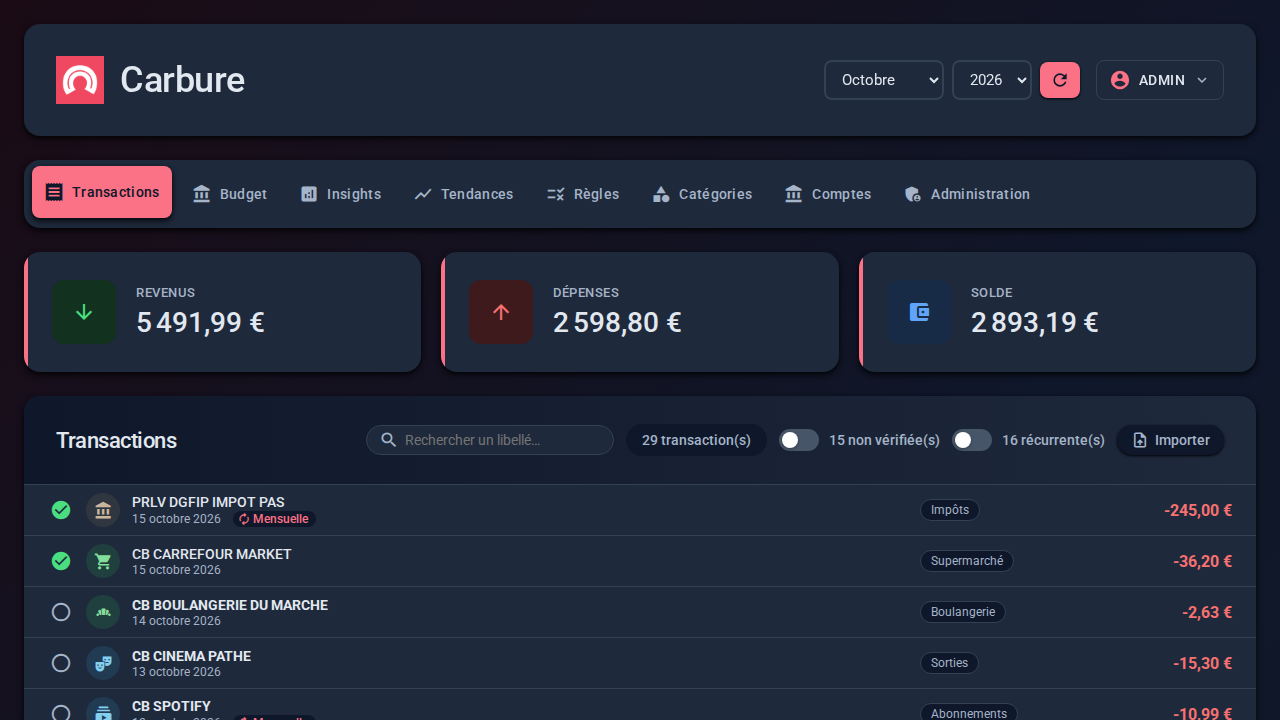This screenshot has width=1280, height=720.
Task: Click the Mensuelle badge on DGFIP row
Action: (x=274, y=519)
